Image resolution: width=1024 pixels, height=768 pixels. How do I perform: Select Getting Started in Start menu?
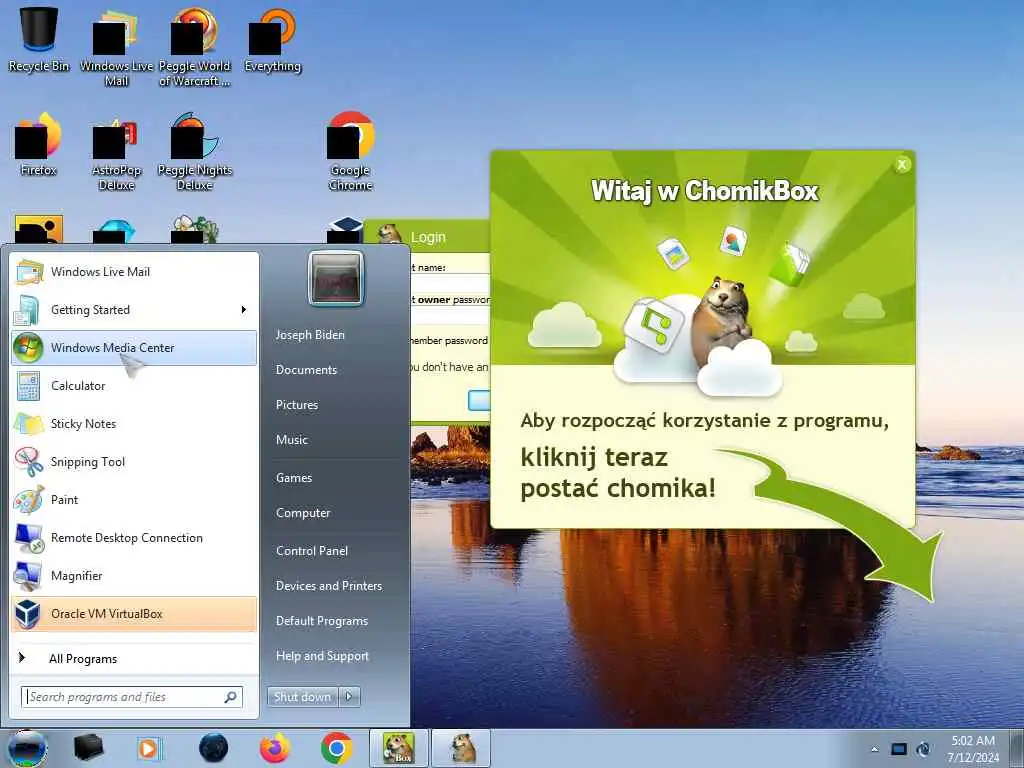pos(134,310)
